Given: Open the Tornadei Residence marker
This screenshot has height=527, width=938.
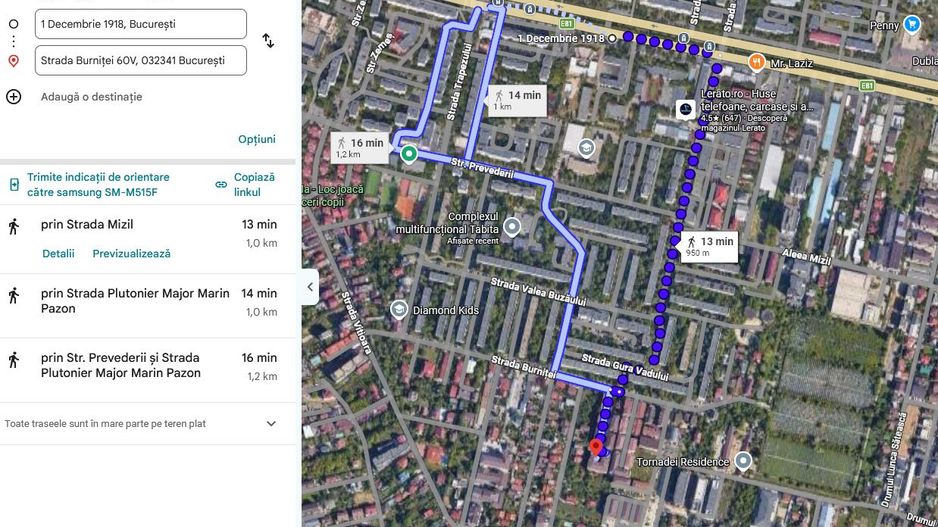Looking at the screenshot, I should pyautogui.click(x=743, y=461).
